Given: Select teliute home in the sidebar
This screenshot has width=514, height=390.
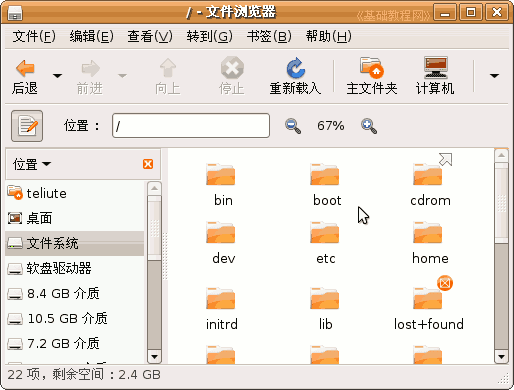Looking at the screenshot, I should 75,193.
